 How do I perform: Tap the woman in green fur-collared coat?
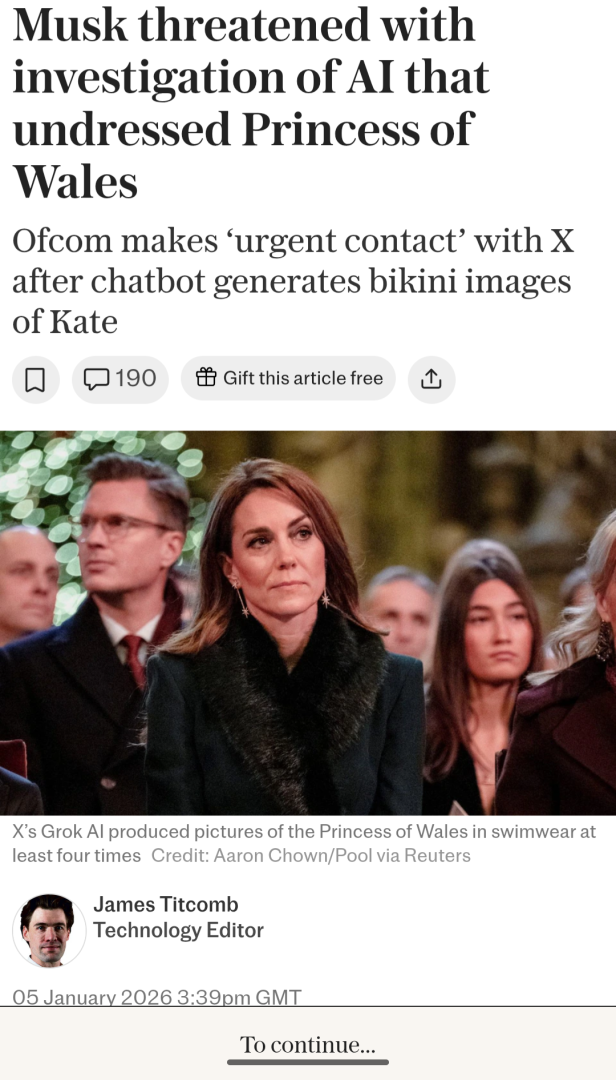(x=283, y=634)
